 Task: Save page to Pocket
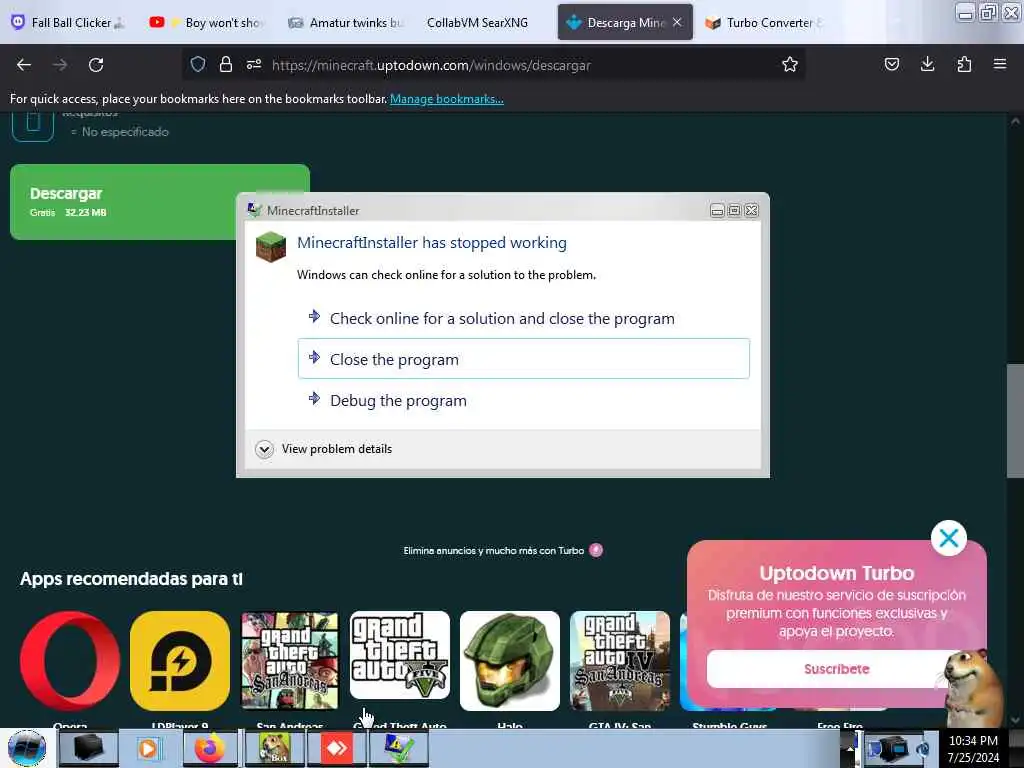click(x=891, y=65)
